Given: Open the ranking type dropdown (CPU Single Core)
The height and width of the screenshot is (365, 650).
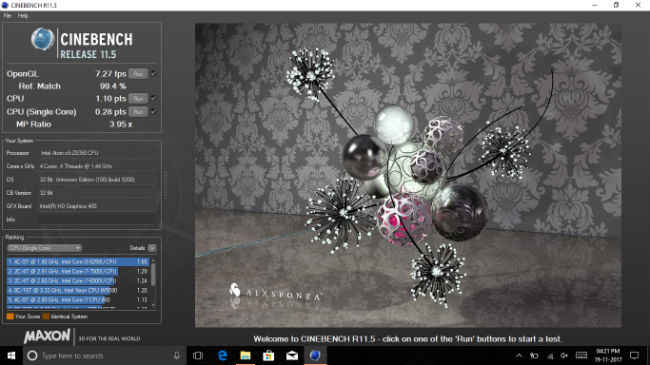Looking at the screenshot, I should pyautogui.click(x=44, y=248).
